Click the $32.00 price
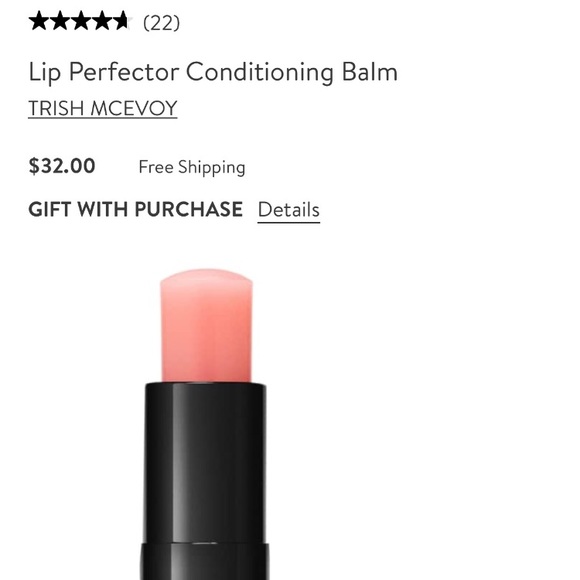The height and width of the screenshot is (580, 580). click(62, 166)
